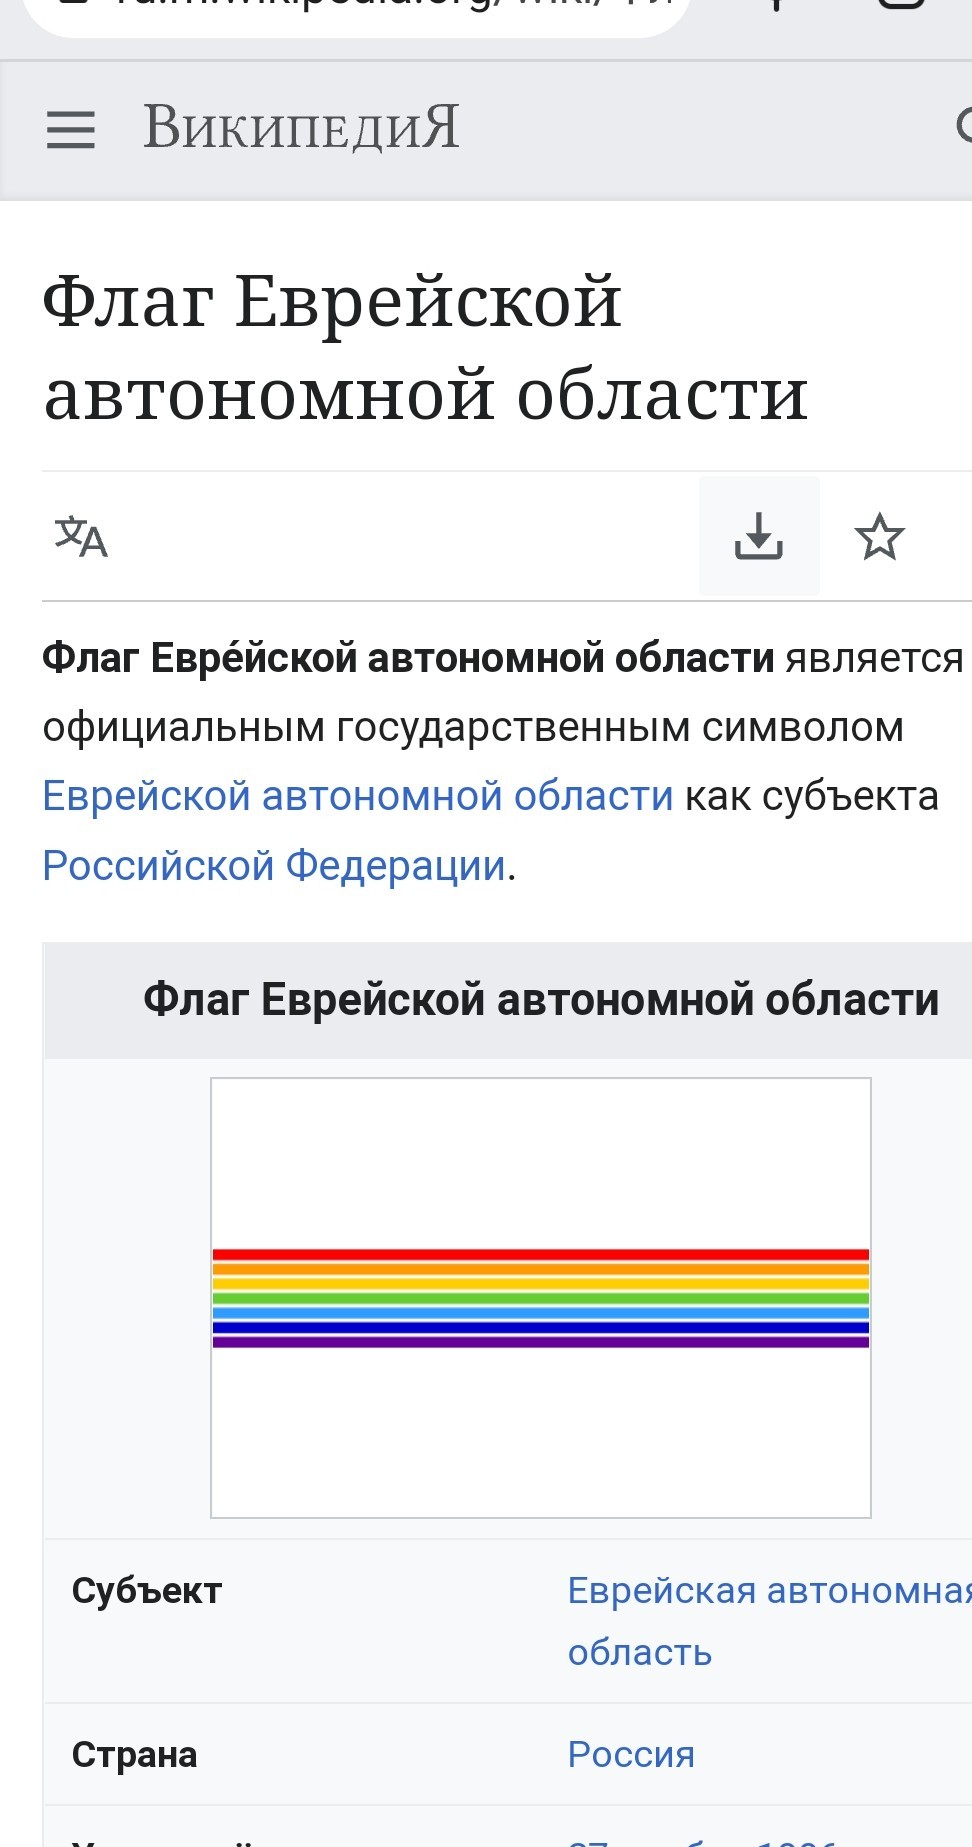Click the infobox heading "Флаг Еврейской автономной области"

point(541,1000)
